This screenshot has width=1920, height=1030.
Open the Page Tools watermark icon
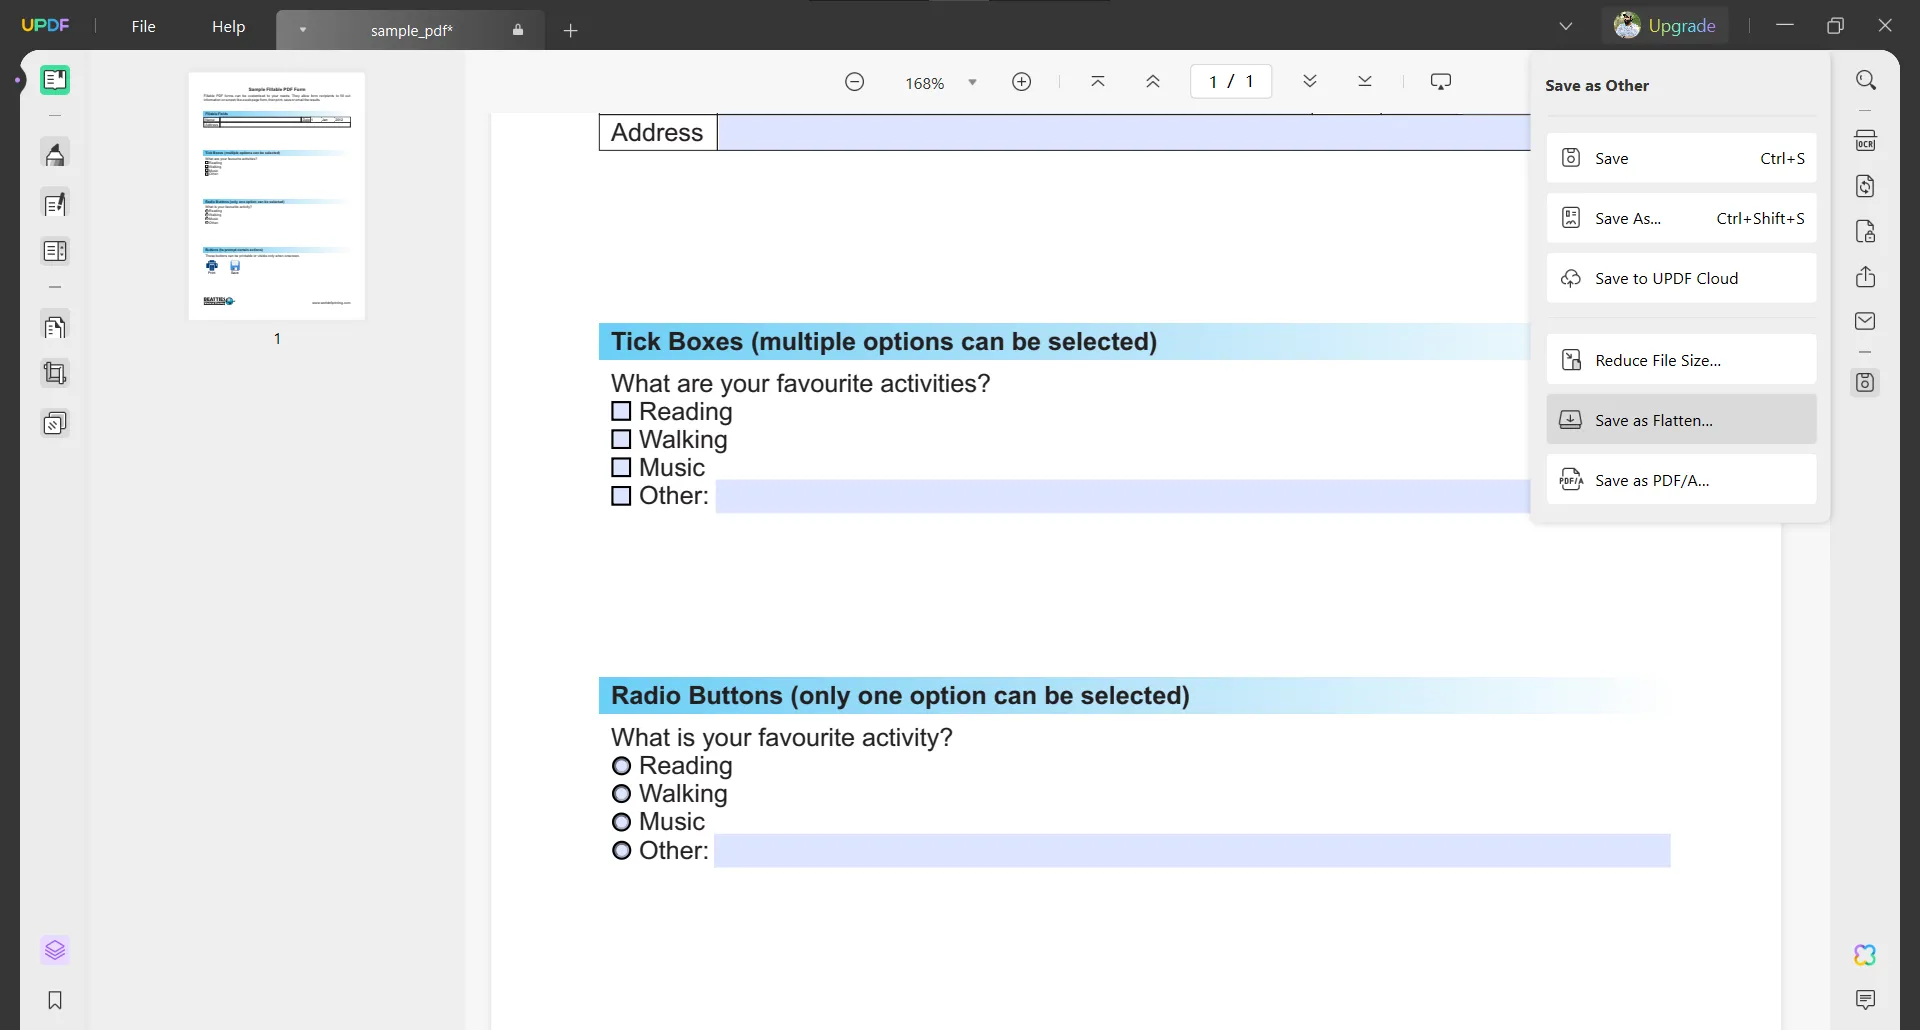(55, 424)
